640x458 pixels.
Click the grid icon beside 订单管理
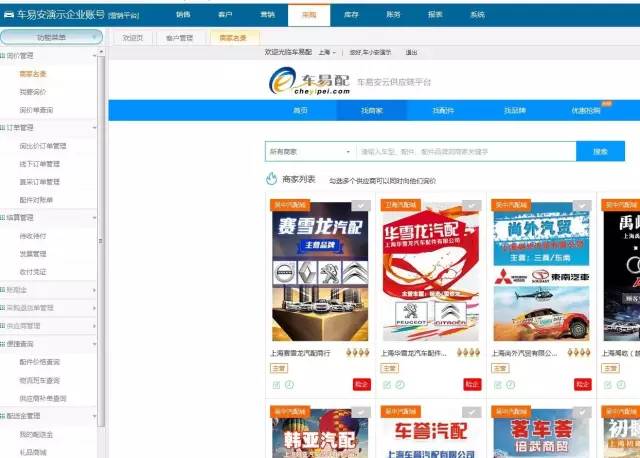pos(3,128)
